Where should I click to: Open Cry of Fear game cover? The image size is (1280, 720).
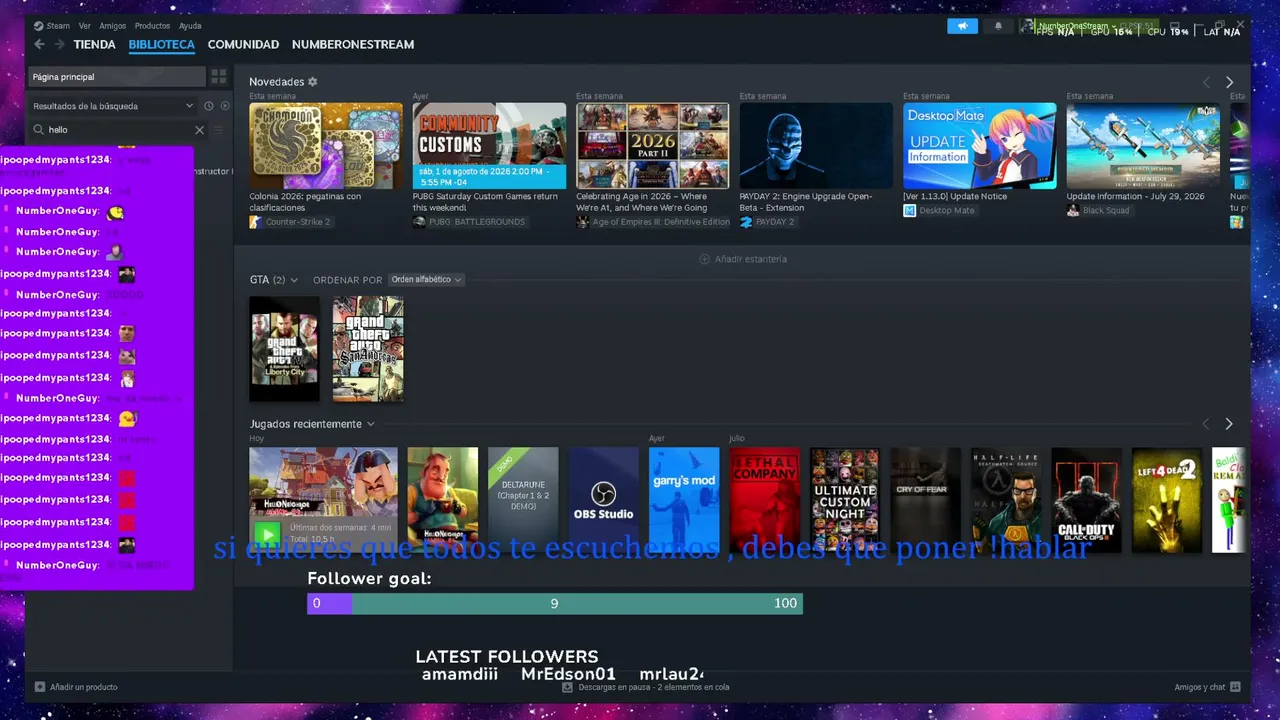926,500
